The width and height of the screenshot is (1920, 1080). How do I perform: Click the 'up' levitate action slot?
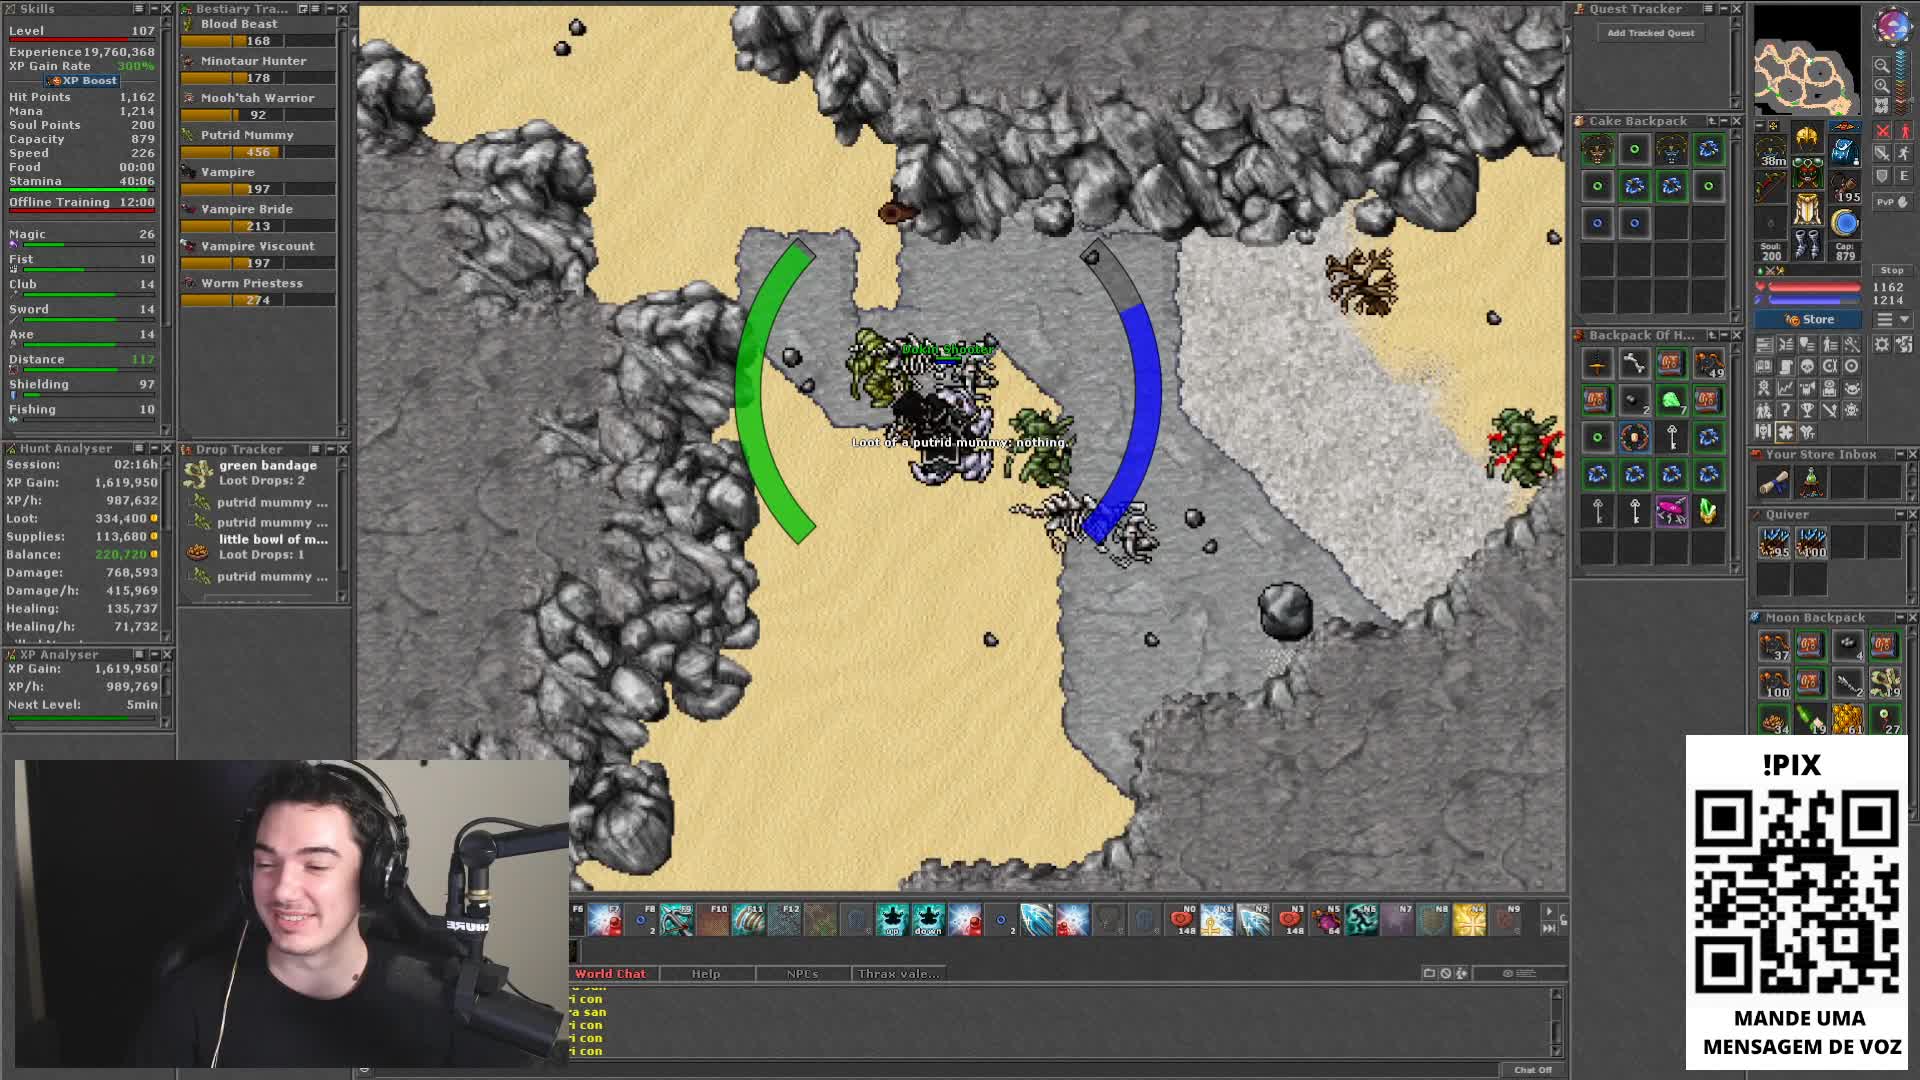click(893, 920)
